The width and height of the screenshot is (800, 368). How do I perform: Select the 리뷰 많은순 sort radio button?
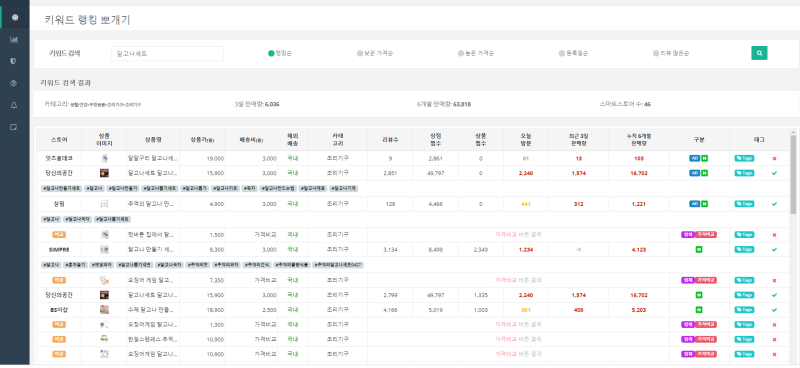click(x=656, y=53)
